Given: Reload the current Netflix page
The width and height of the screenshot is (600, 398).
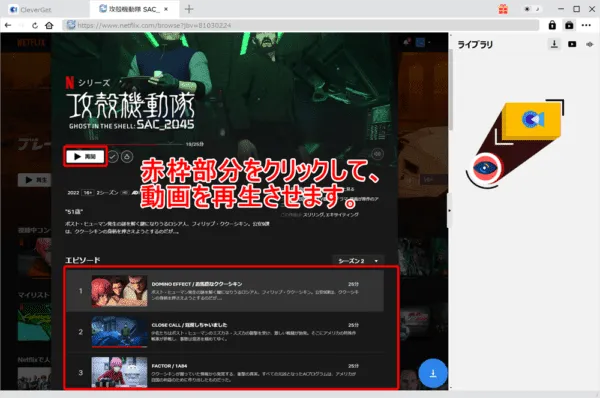Looking at the screenshot, I should click(35, 26).
